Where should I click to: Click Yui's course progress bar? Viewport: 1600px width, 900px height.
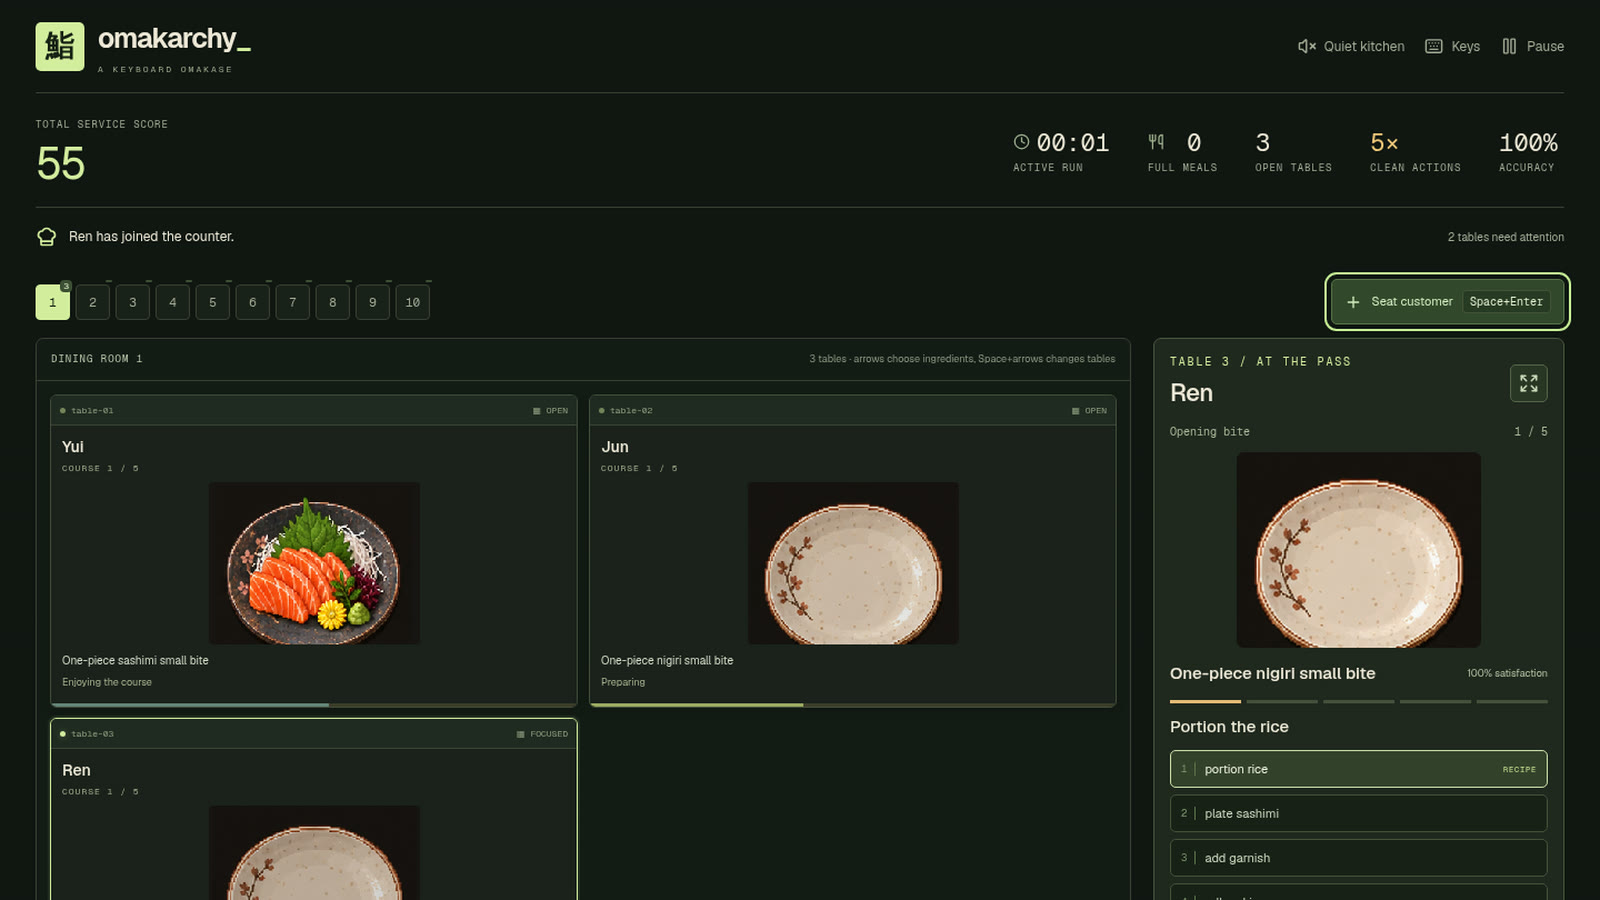(x=314, y=705)
